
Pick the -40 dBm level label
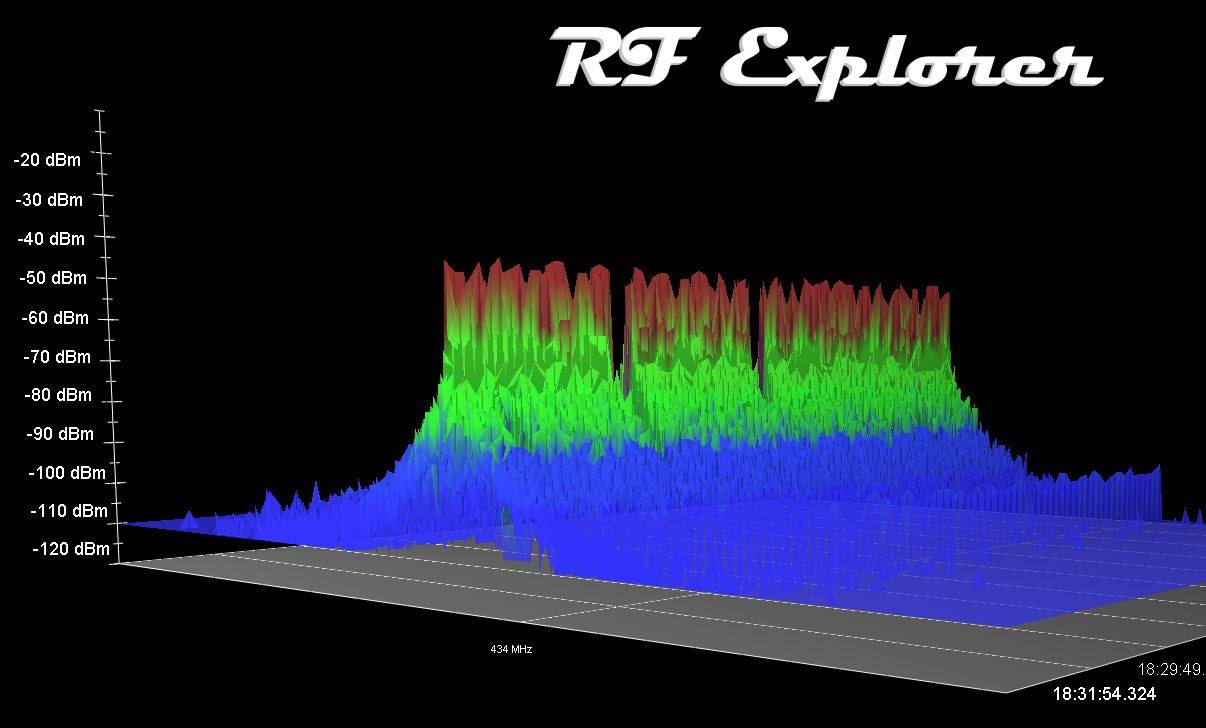click(51, 239)
